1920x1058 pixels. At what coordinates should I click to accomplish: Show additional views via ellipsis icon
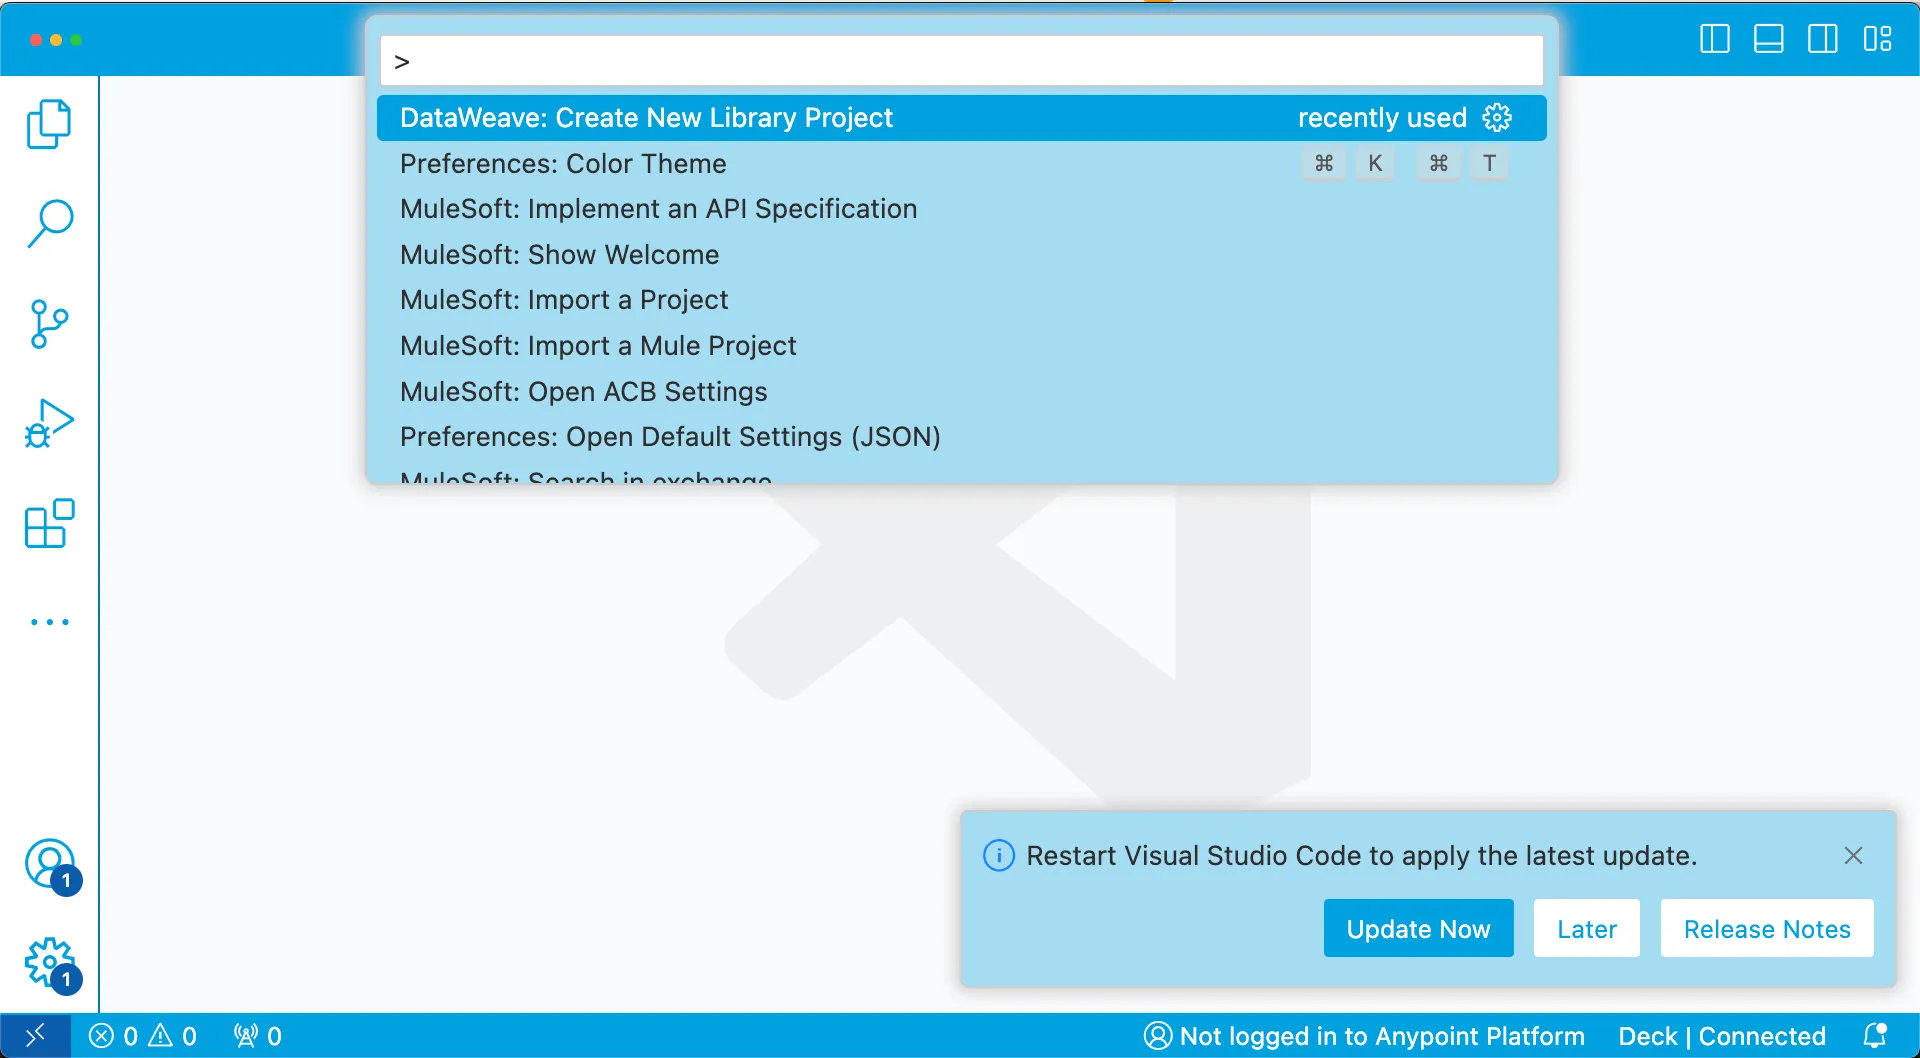pyautogui.click(x=49, y=622)
